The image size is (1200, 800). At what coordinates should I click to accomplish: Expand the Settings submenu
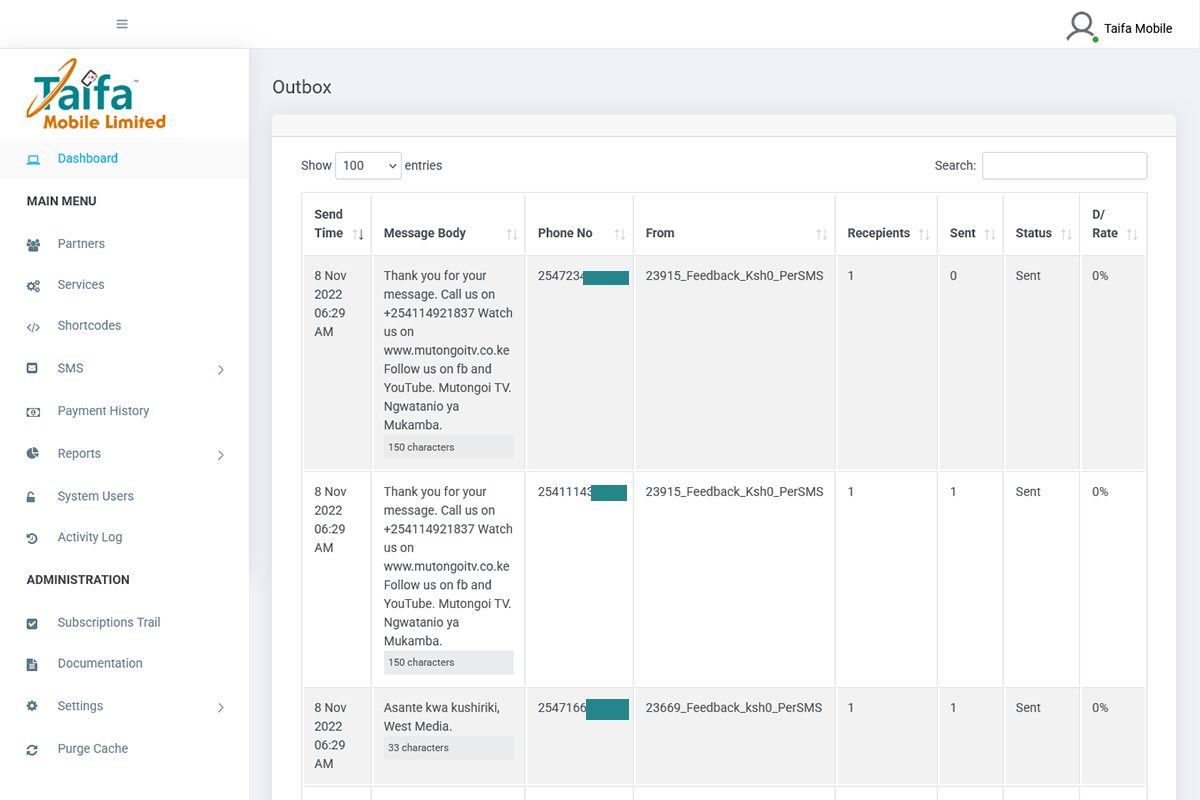[x=221, y=708]
